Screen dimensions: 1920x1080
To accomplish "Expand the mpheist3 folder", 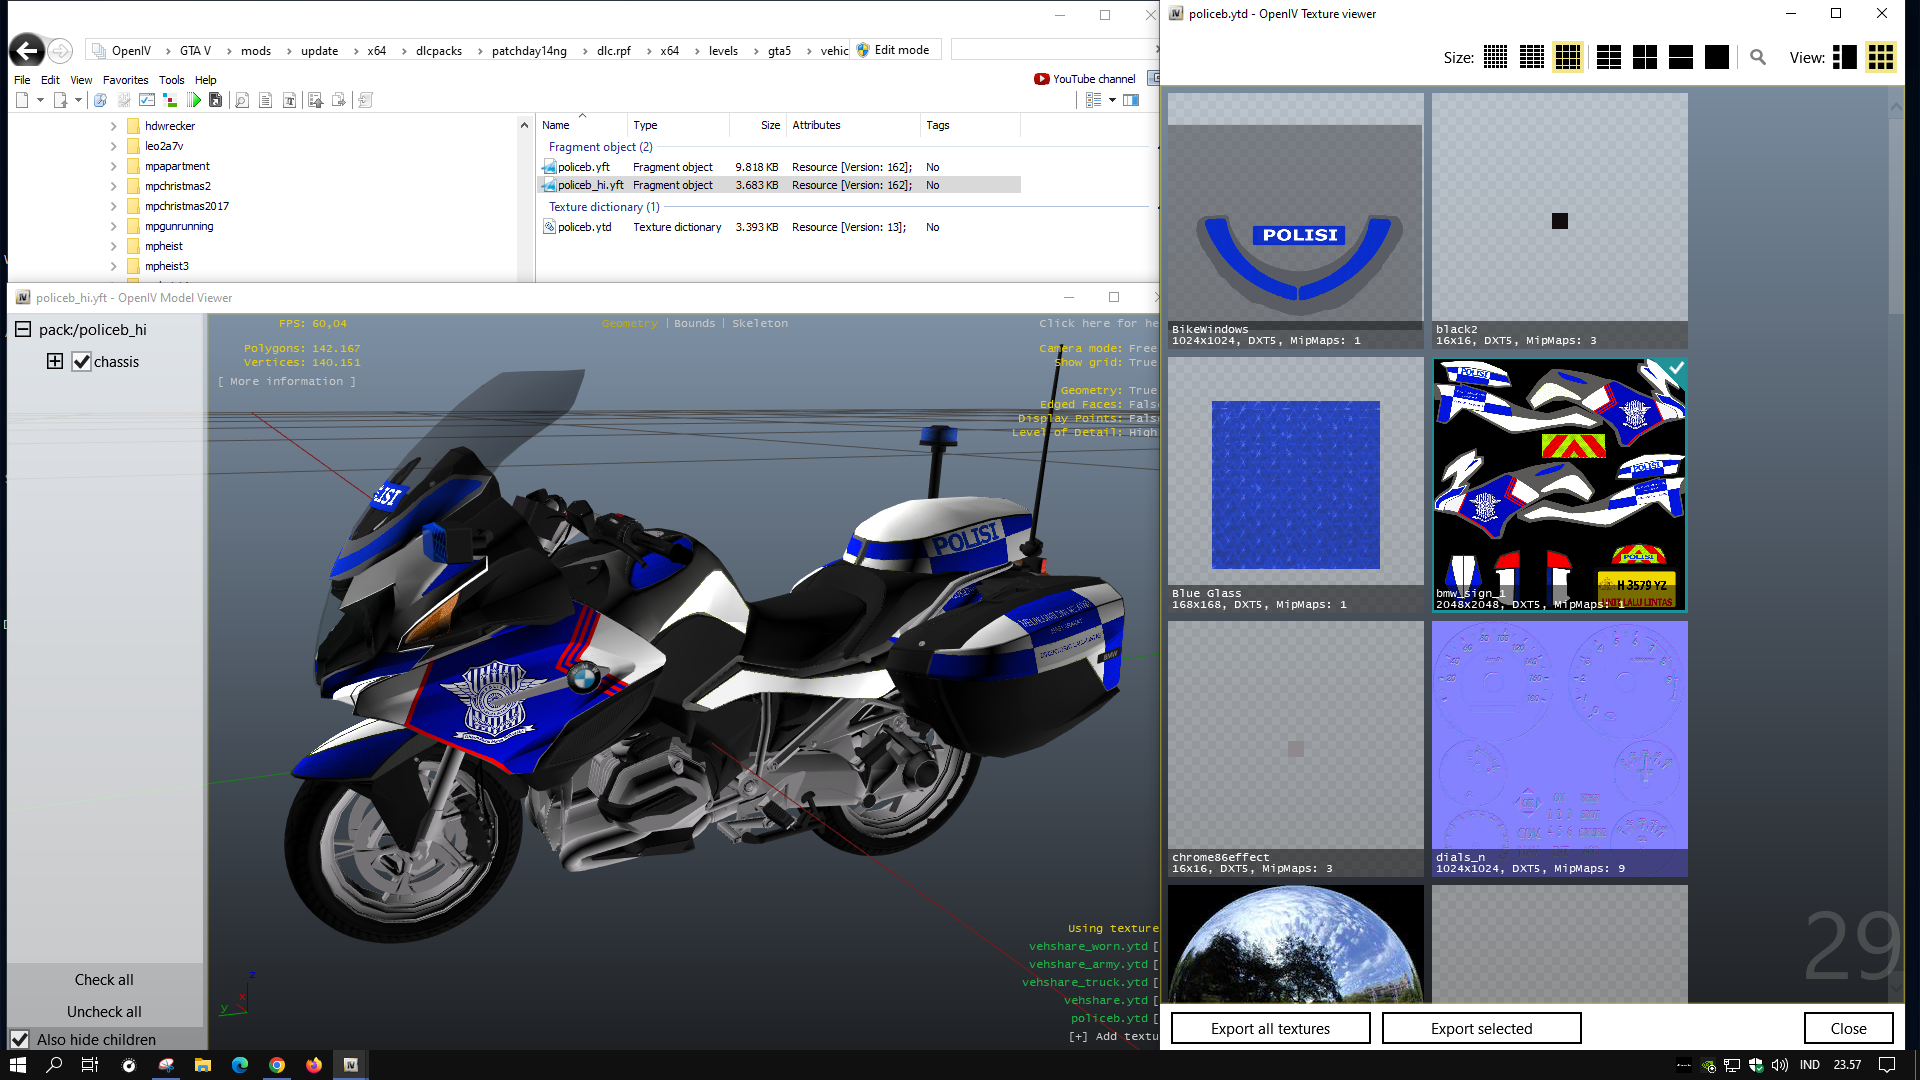I will point(113,266).
